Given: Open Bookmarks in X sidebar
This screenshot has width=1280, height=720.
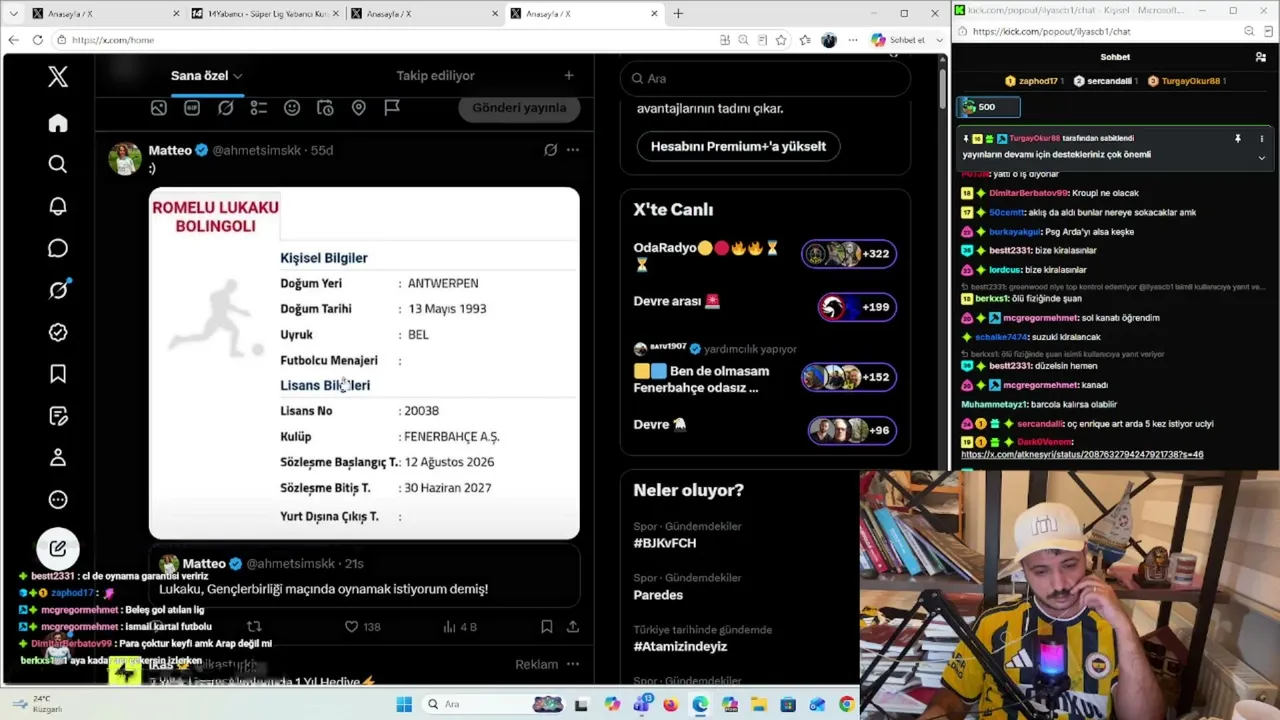Looking at the screenshot, I should point(58,374).
